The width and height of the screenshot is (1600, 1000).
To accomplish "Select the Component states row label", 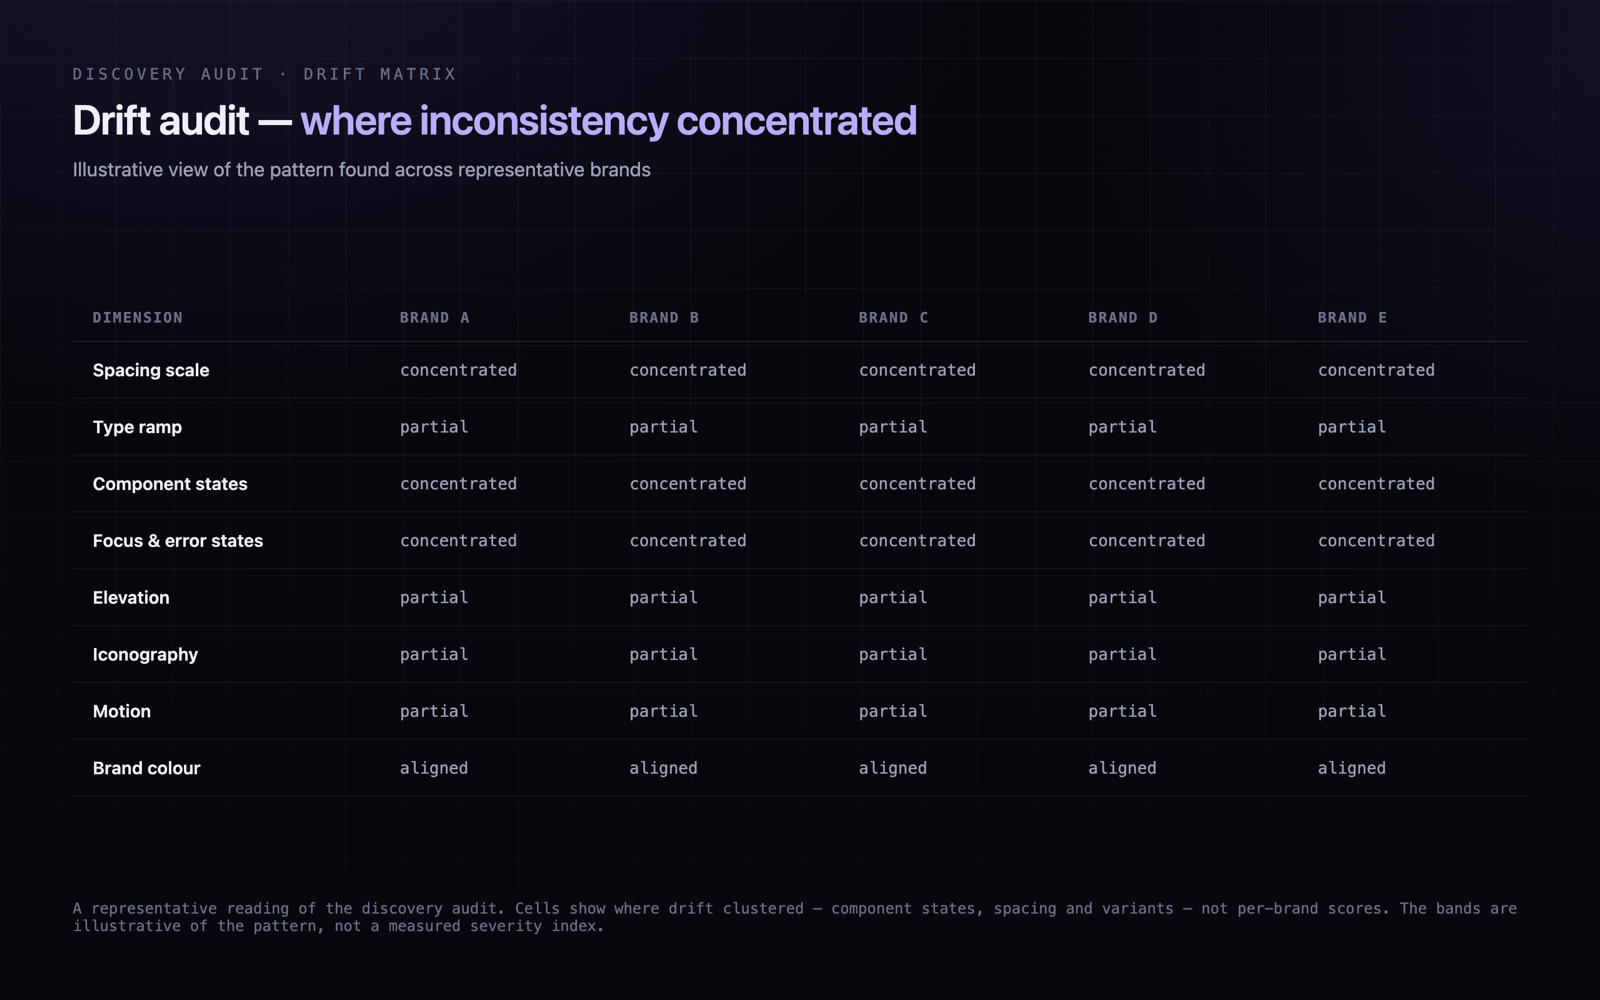I will (x=170, y=484).
